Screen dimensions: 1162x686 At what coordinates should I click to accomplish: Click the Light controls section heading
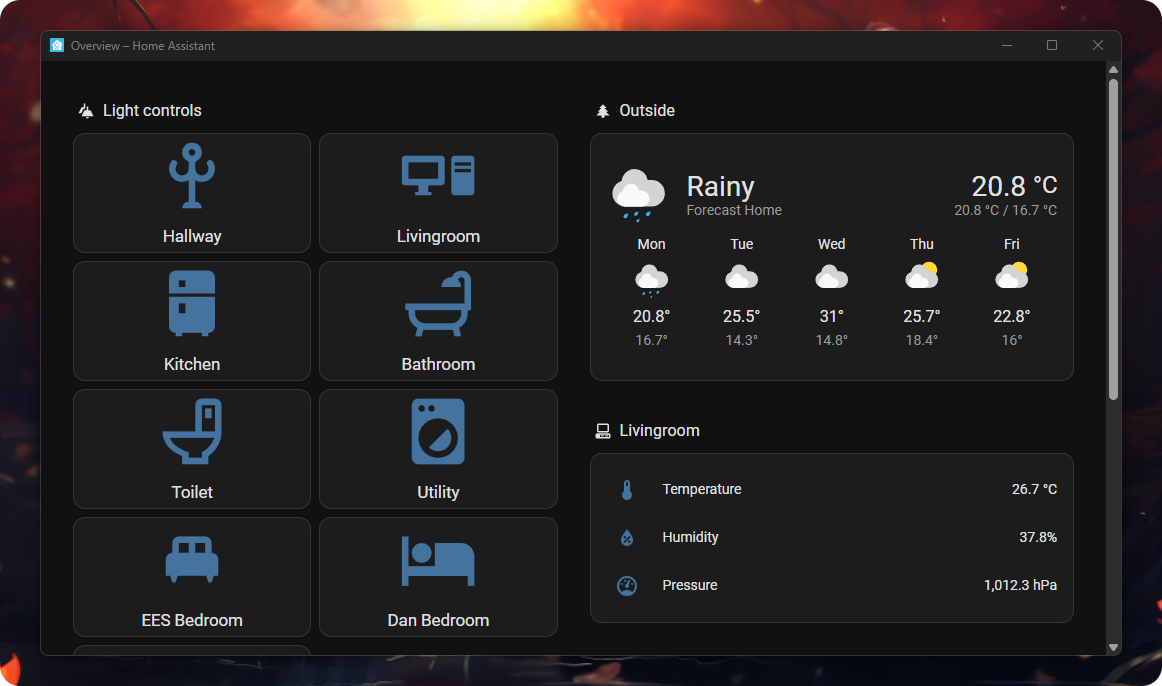coord(152,111)
